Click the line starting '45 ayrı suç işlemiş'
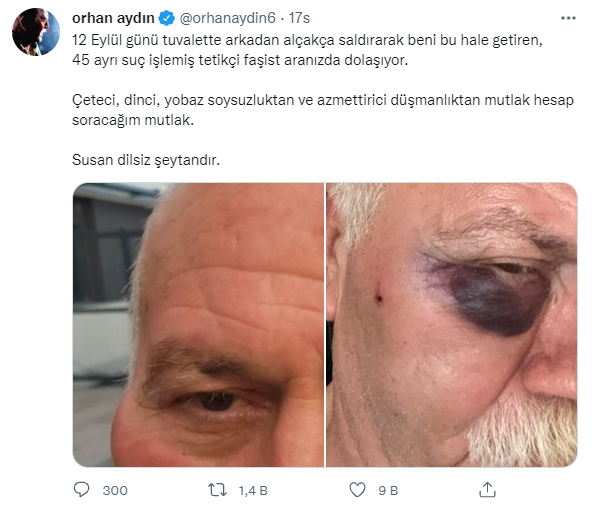Screen dimensions: 594x512 (240, 60)
